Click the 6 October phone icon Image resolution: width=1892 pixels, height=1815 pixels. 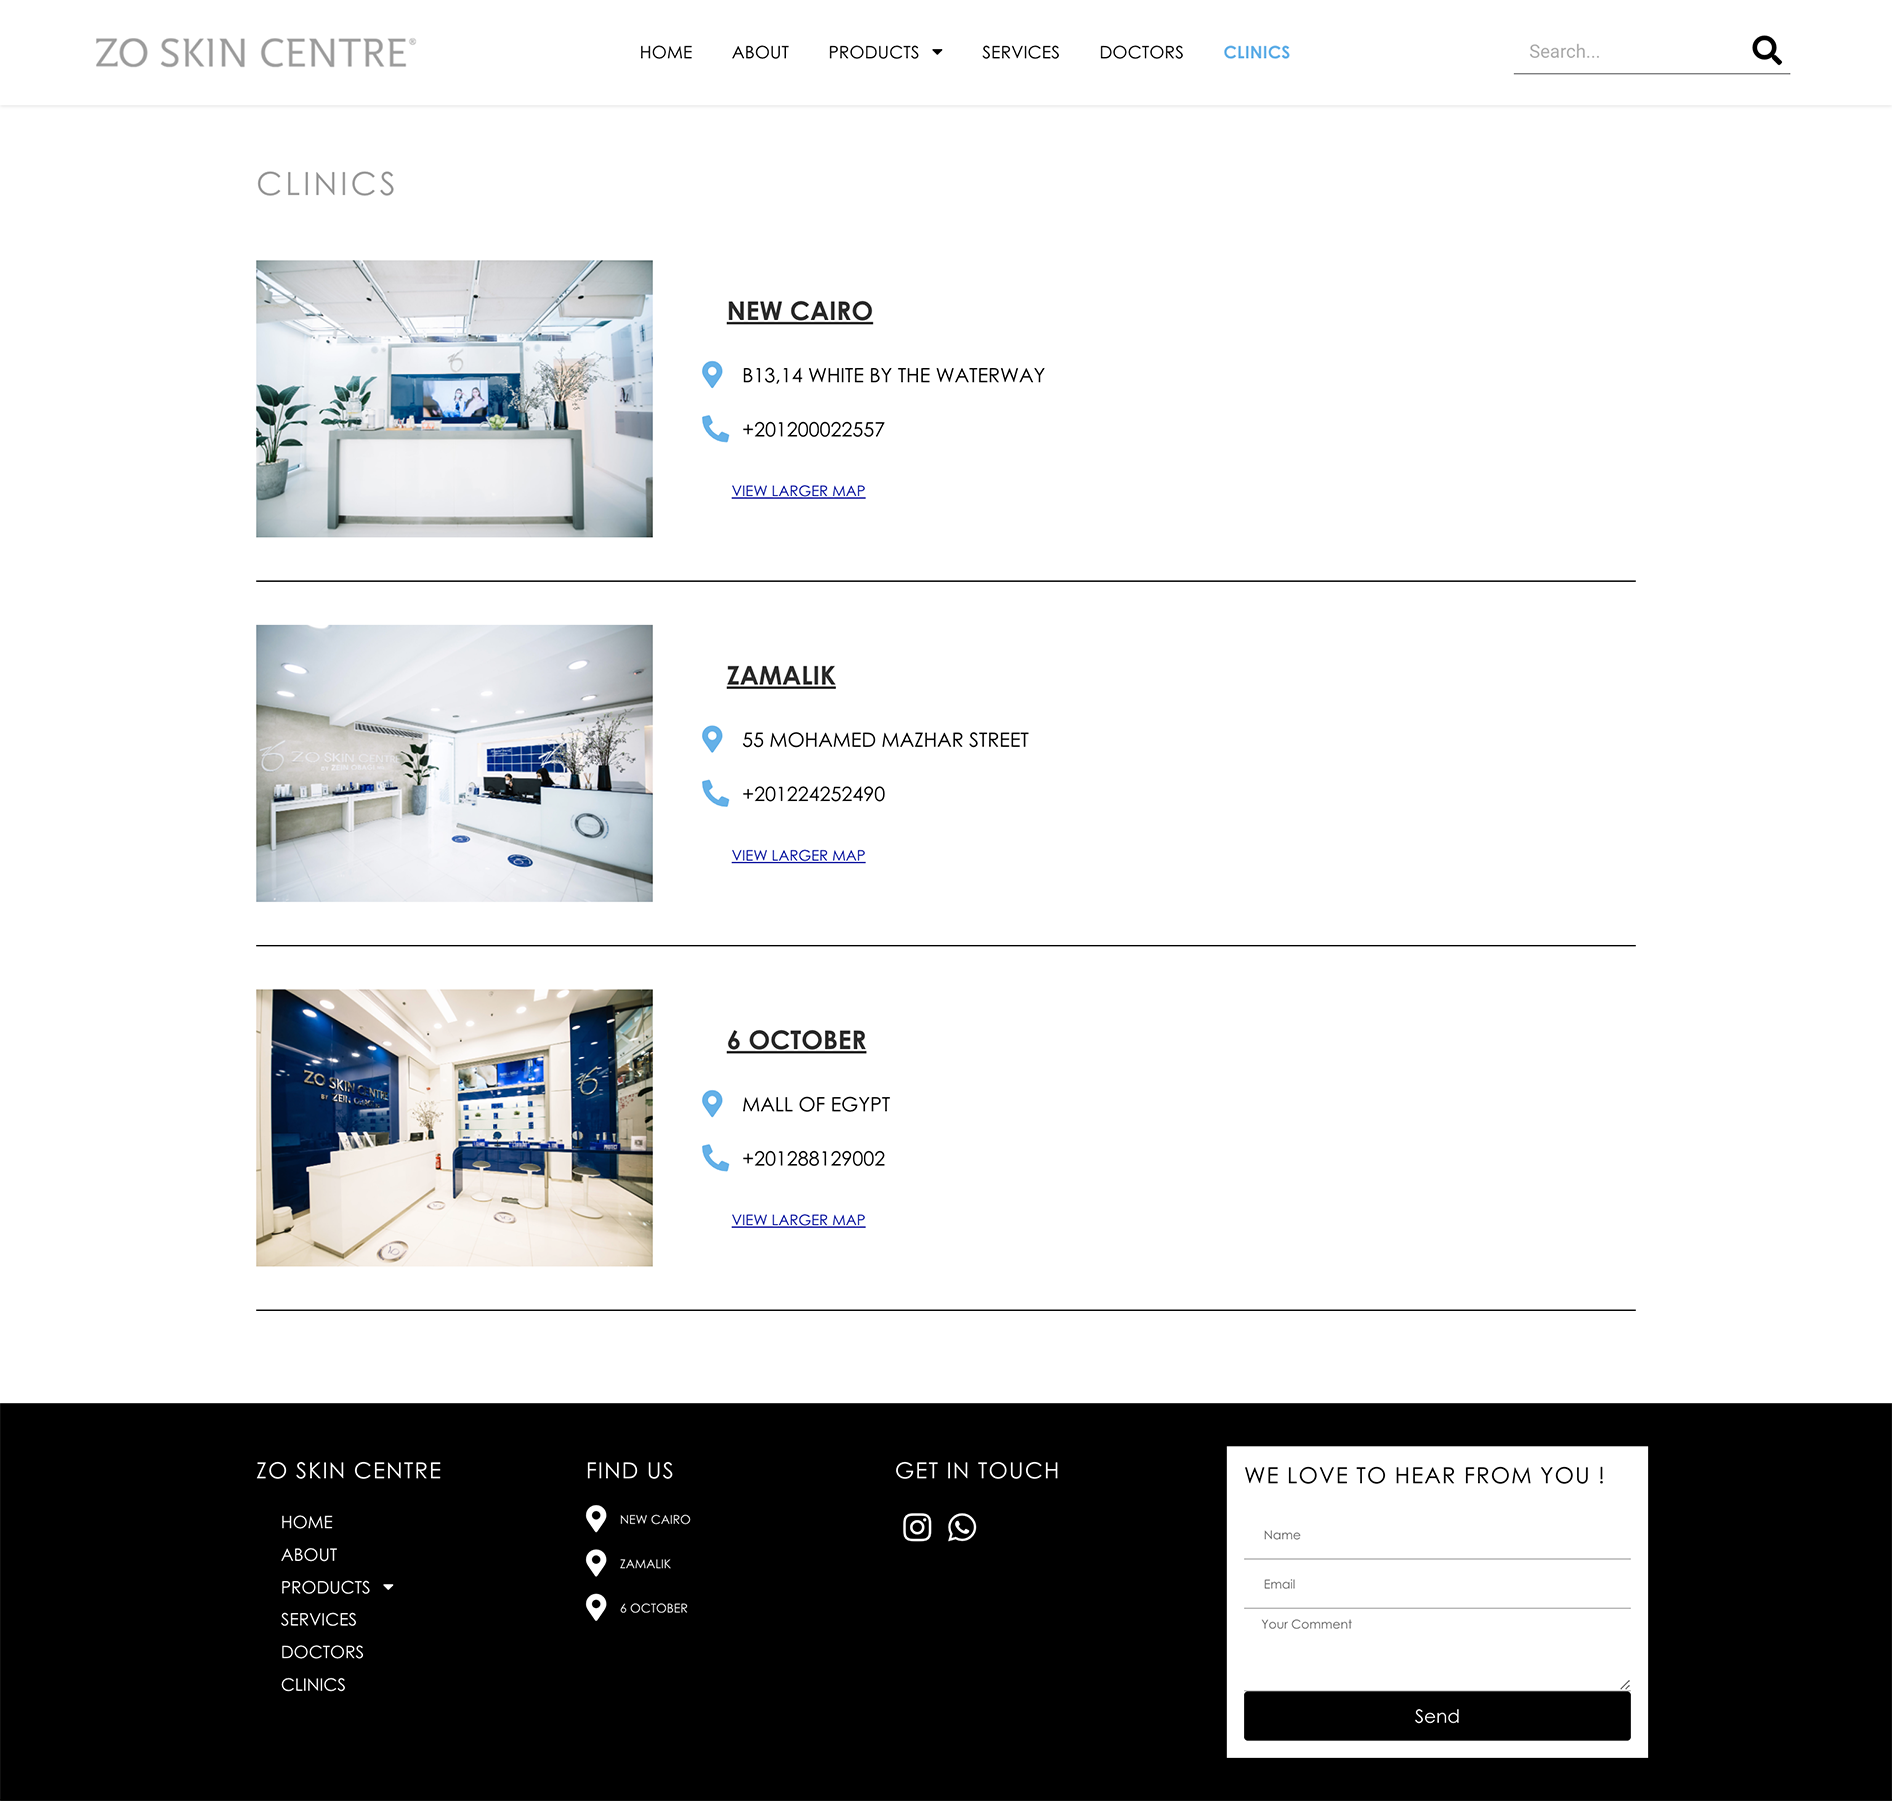[x=715, y=1158]
